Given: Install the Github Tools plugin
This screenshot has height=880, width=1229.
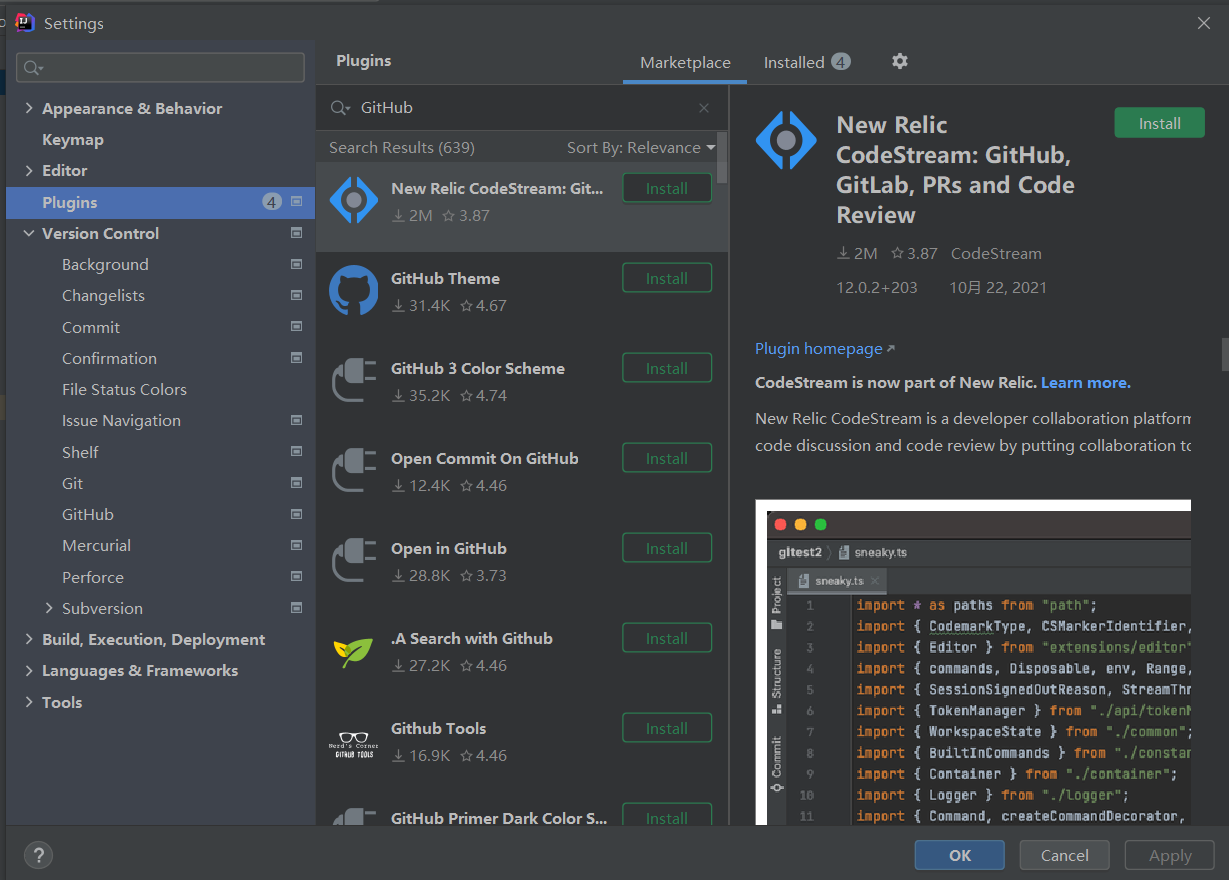Looking at the screenshot, I should tap(667, 728).
